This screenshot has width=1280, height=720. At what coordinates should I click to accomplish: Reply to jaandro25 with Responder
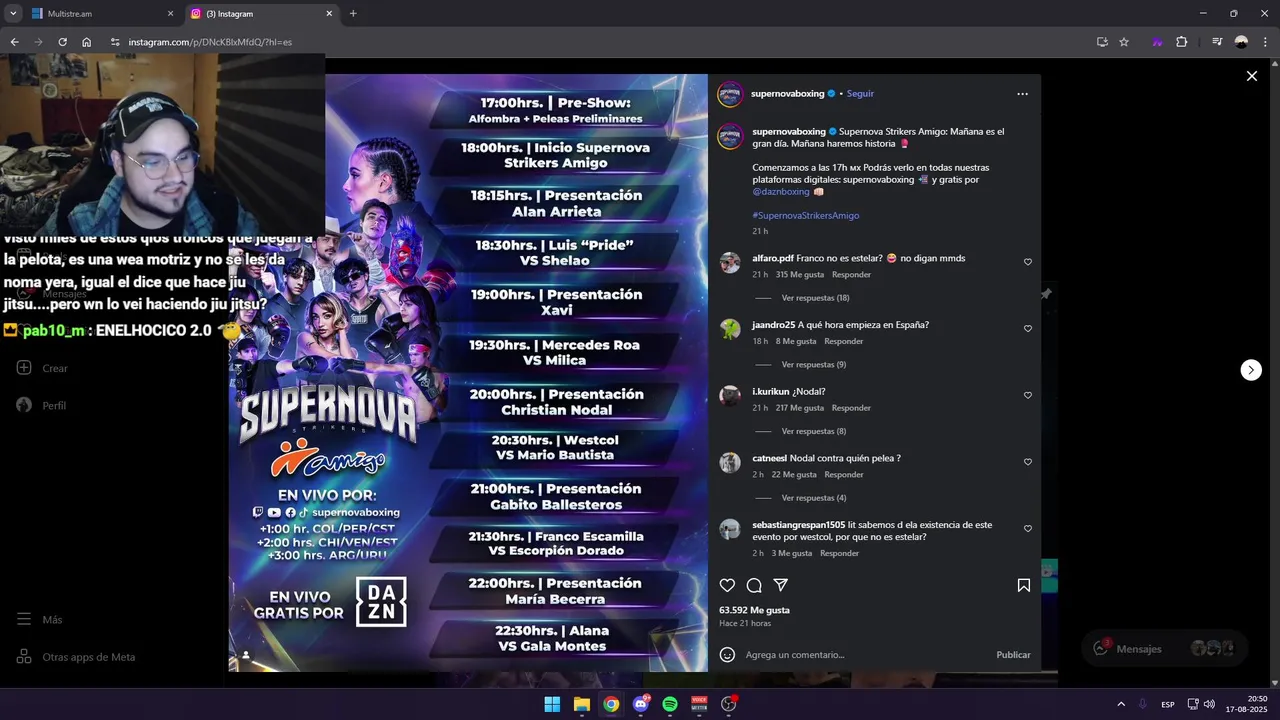point(843,341)
